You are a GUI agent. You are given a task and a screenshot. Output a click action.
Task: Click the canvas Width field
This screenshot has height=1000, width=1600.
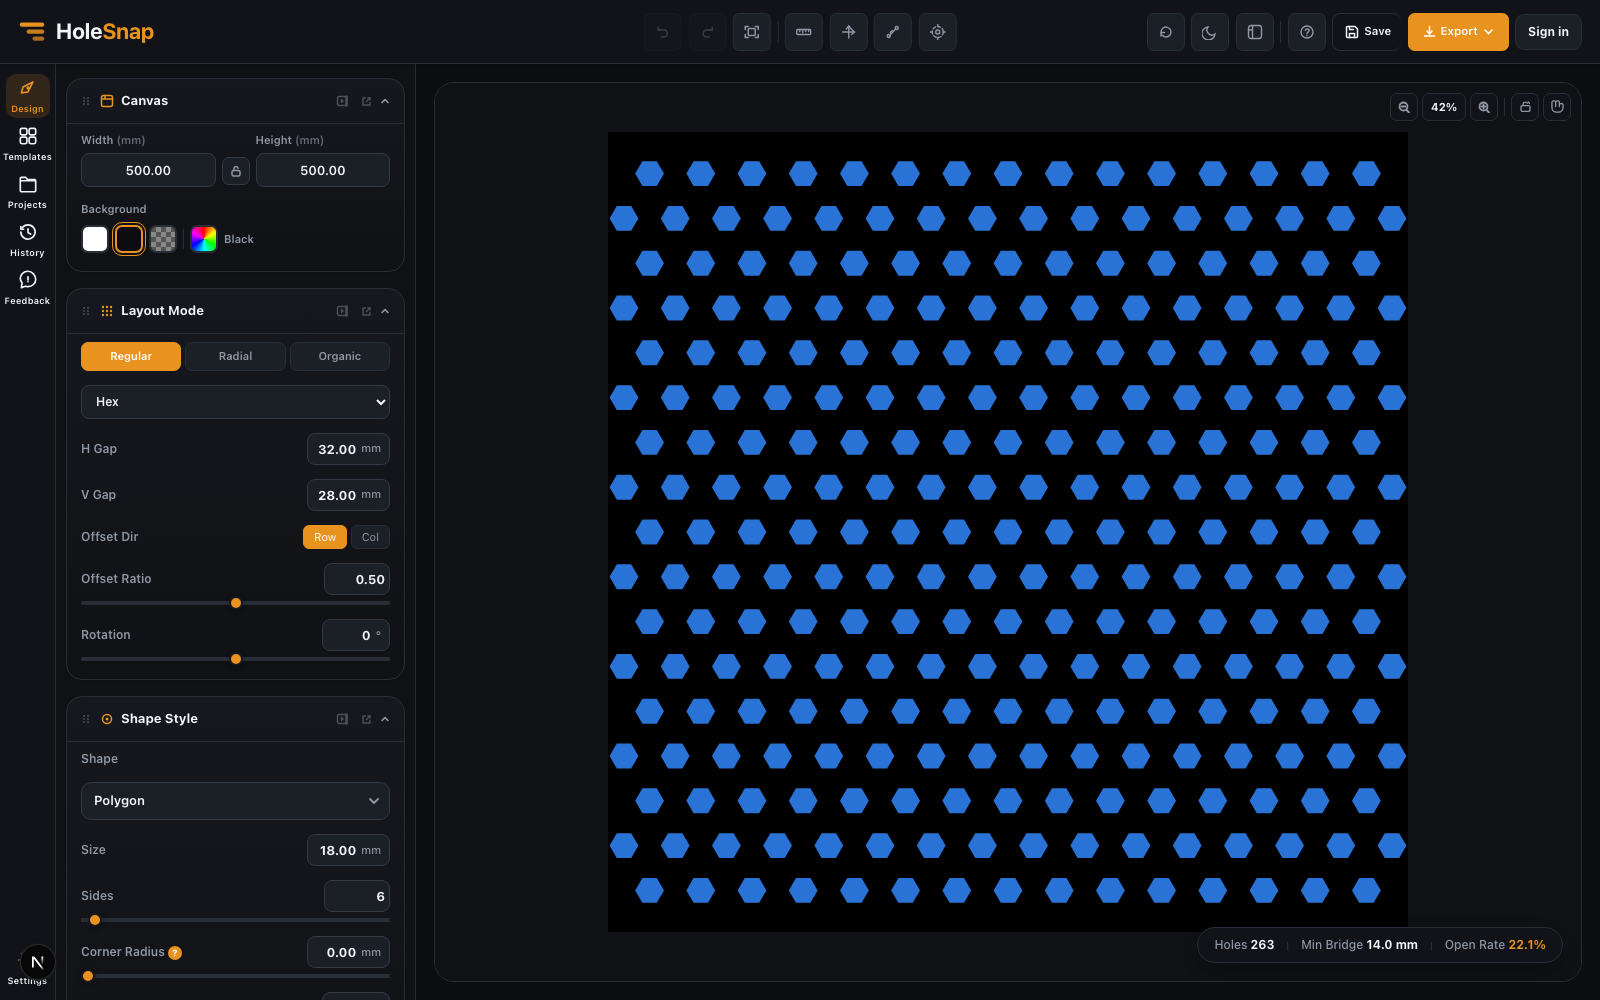tap(148, 170)
